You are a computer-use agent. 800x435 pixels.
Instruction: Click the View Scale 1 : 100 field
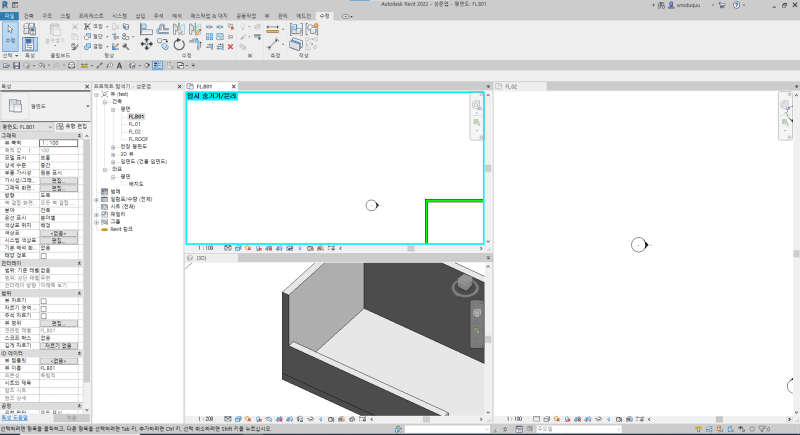pos(59,143)
